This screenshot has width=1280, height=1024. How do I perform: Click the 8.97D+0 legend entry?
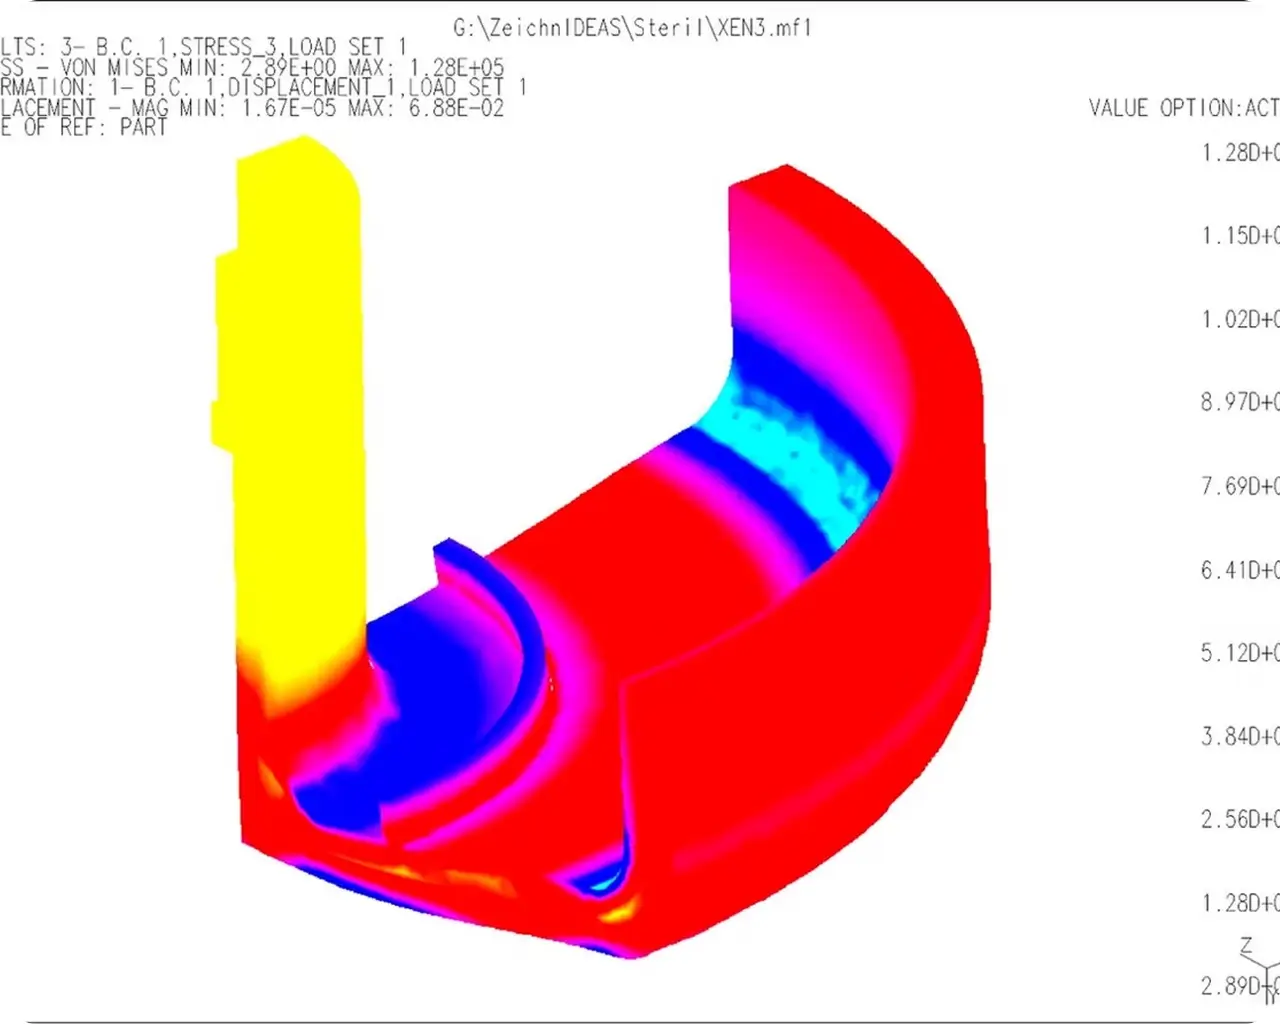[1239, 402]
